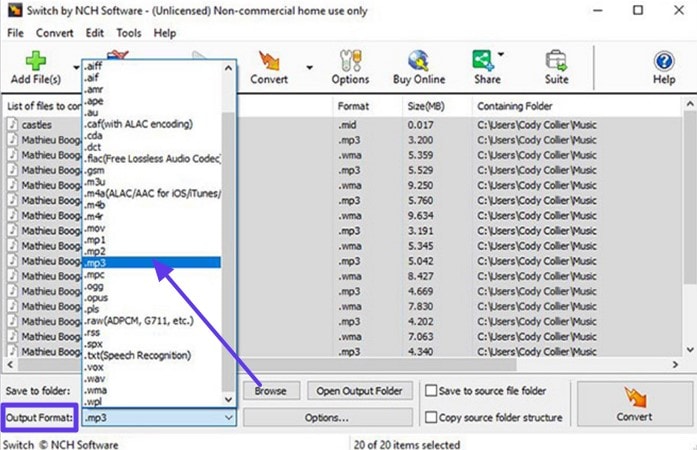Viewport: 697px width, 450px height.
Task: Select .wma in the format list
Action: pos(152,390)
